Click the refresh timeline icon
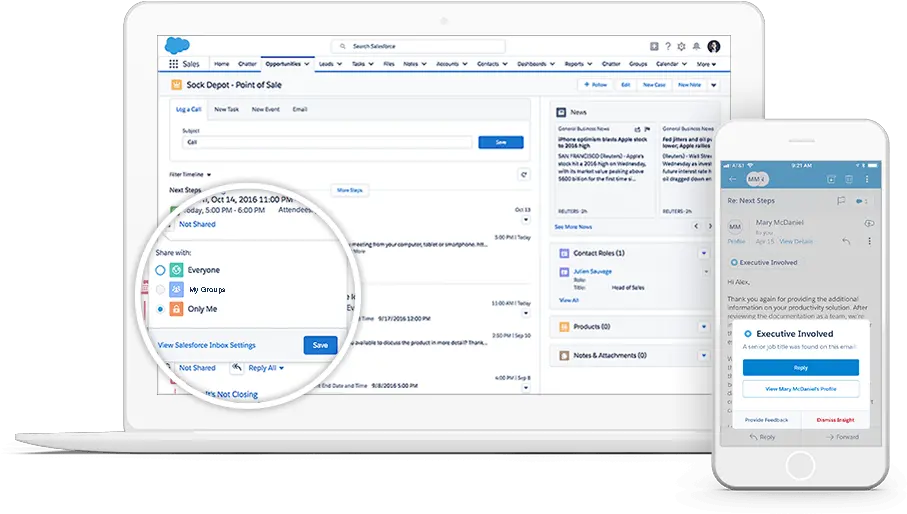This screenshot has width=907, height=514. (x=524, y=175)
